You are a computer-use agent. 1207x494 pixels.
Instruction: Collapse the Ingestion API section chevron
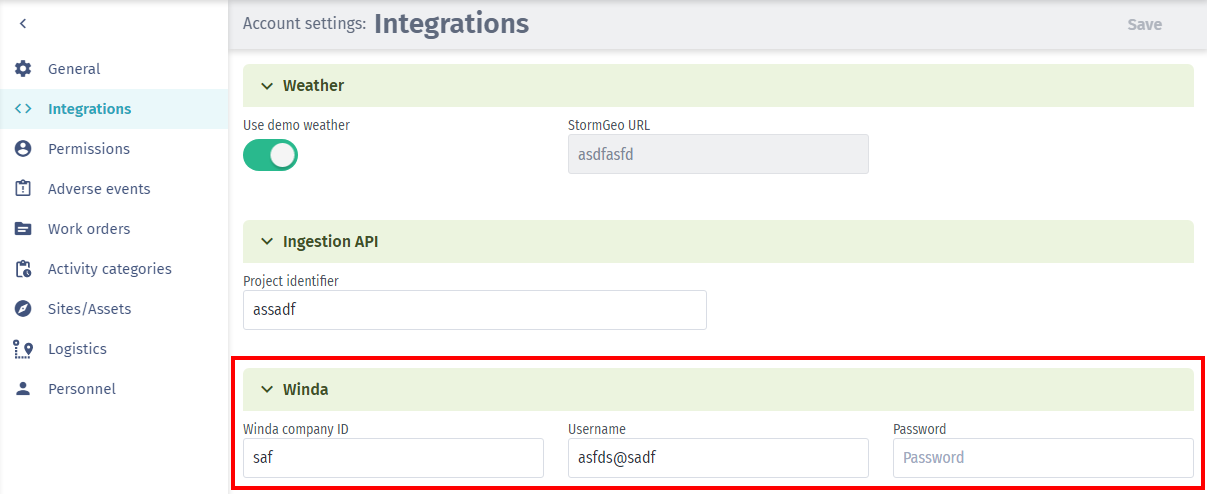(267, 242)
